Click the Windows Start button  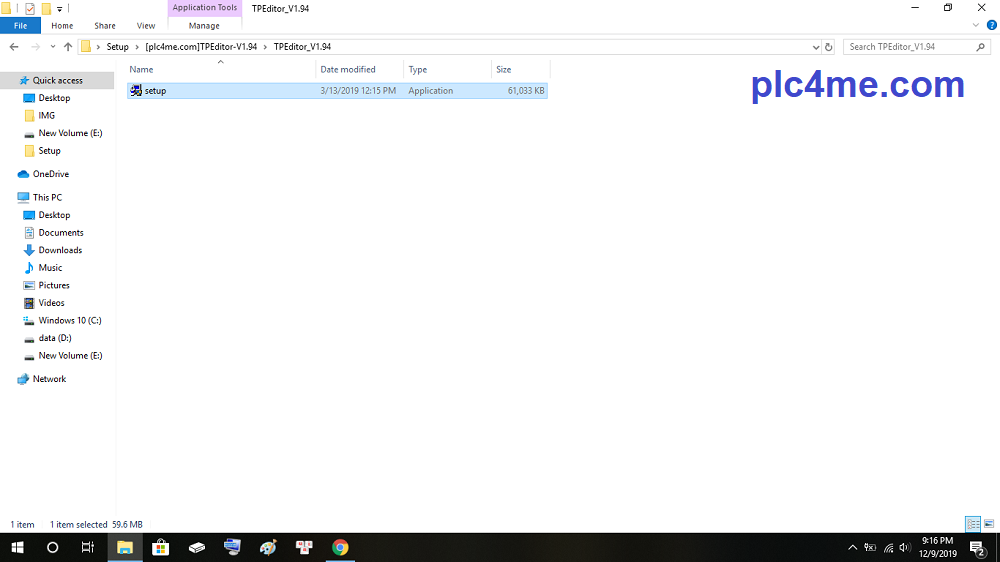pos(17,547)
